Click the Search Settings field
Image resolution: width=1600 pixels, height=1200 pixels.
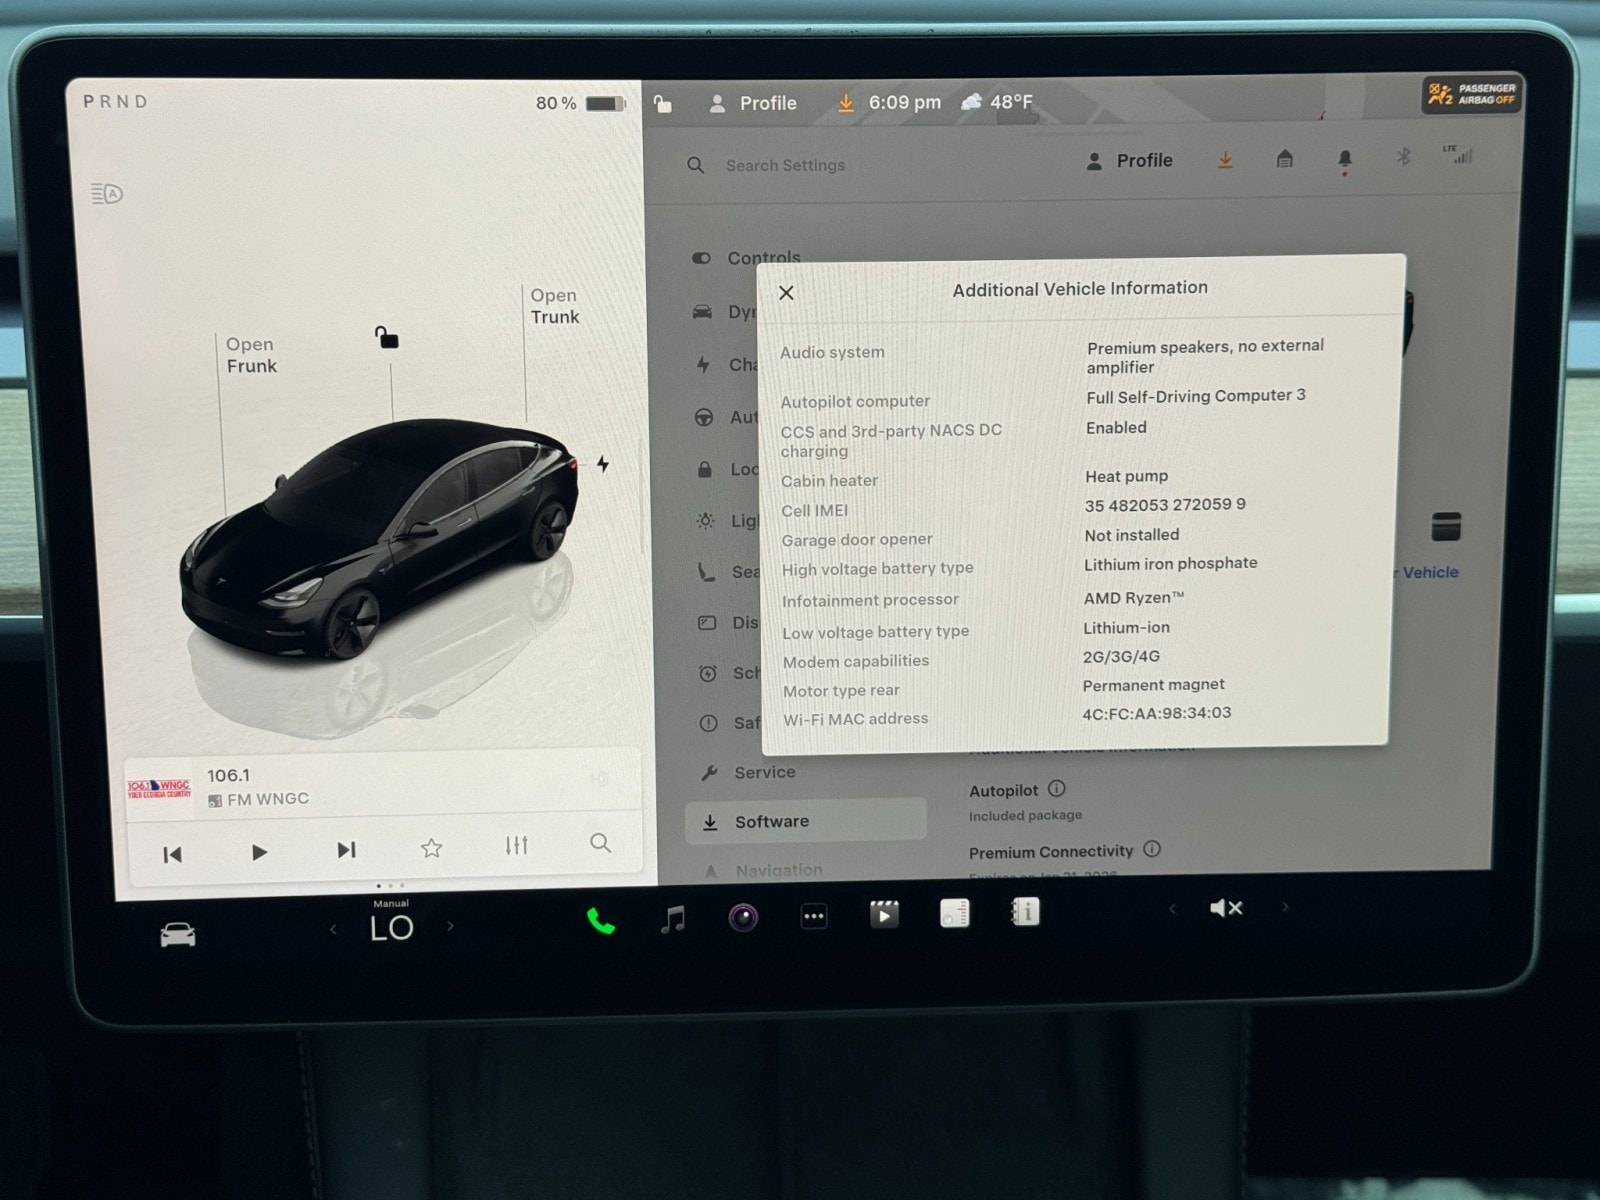(785, 165)
